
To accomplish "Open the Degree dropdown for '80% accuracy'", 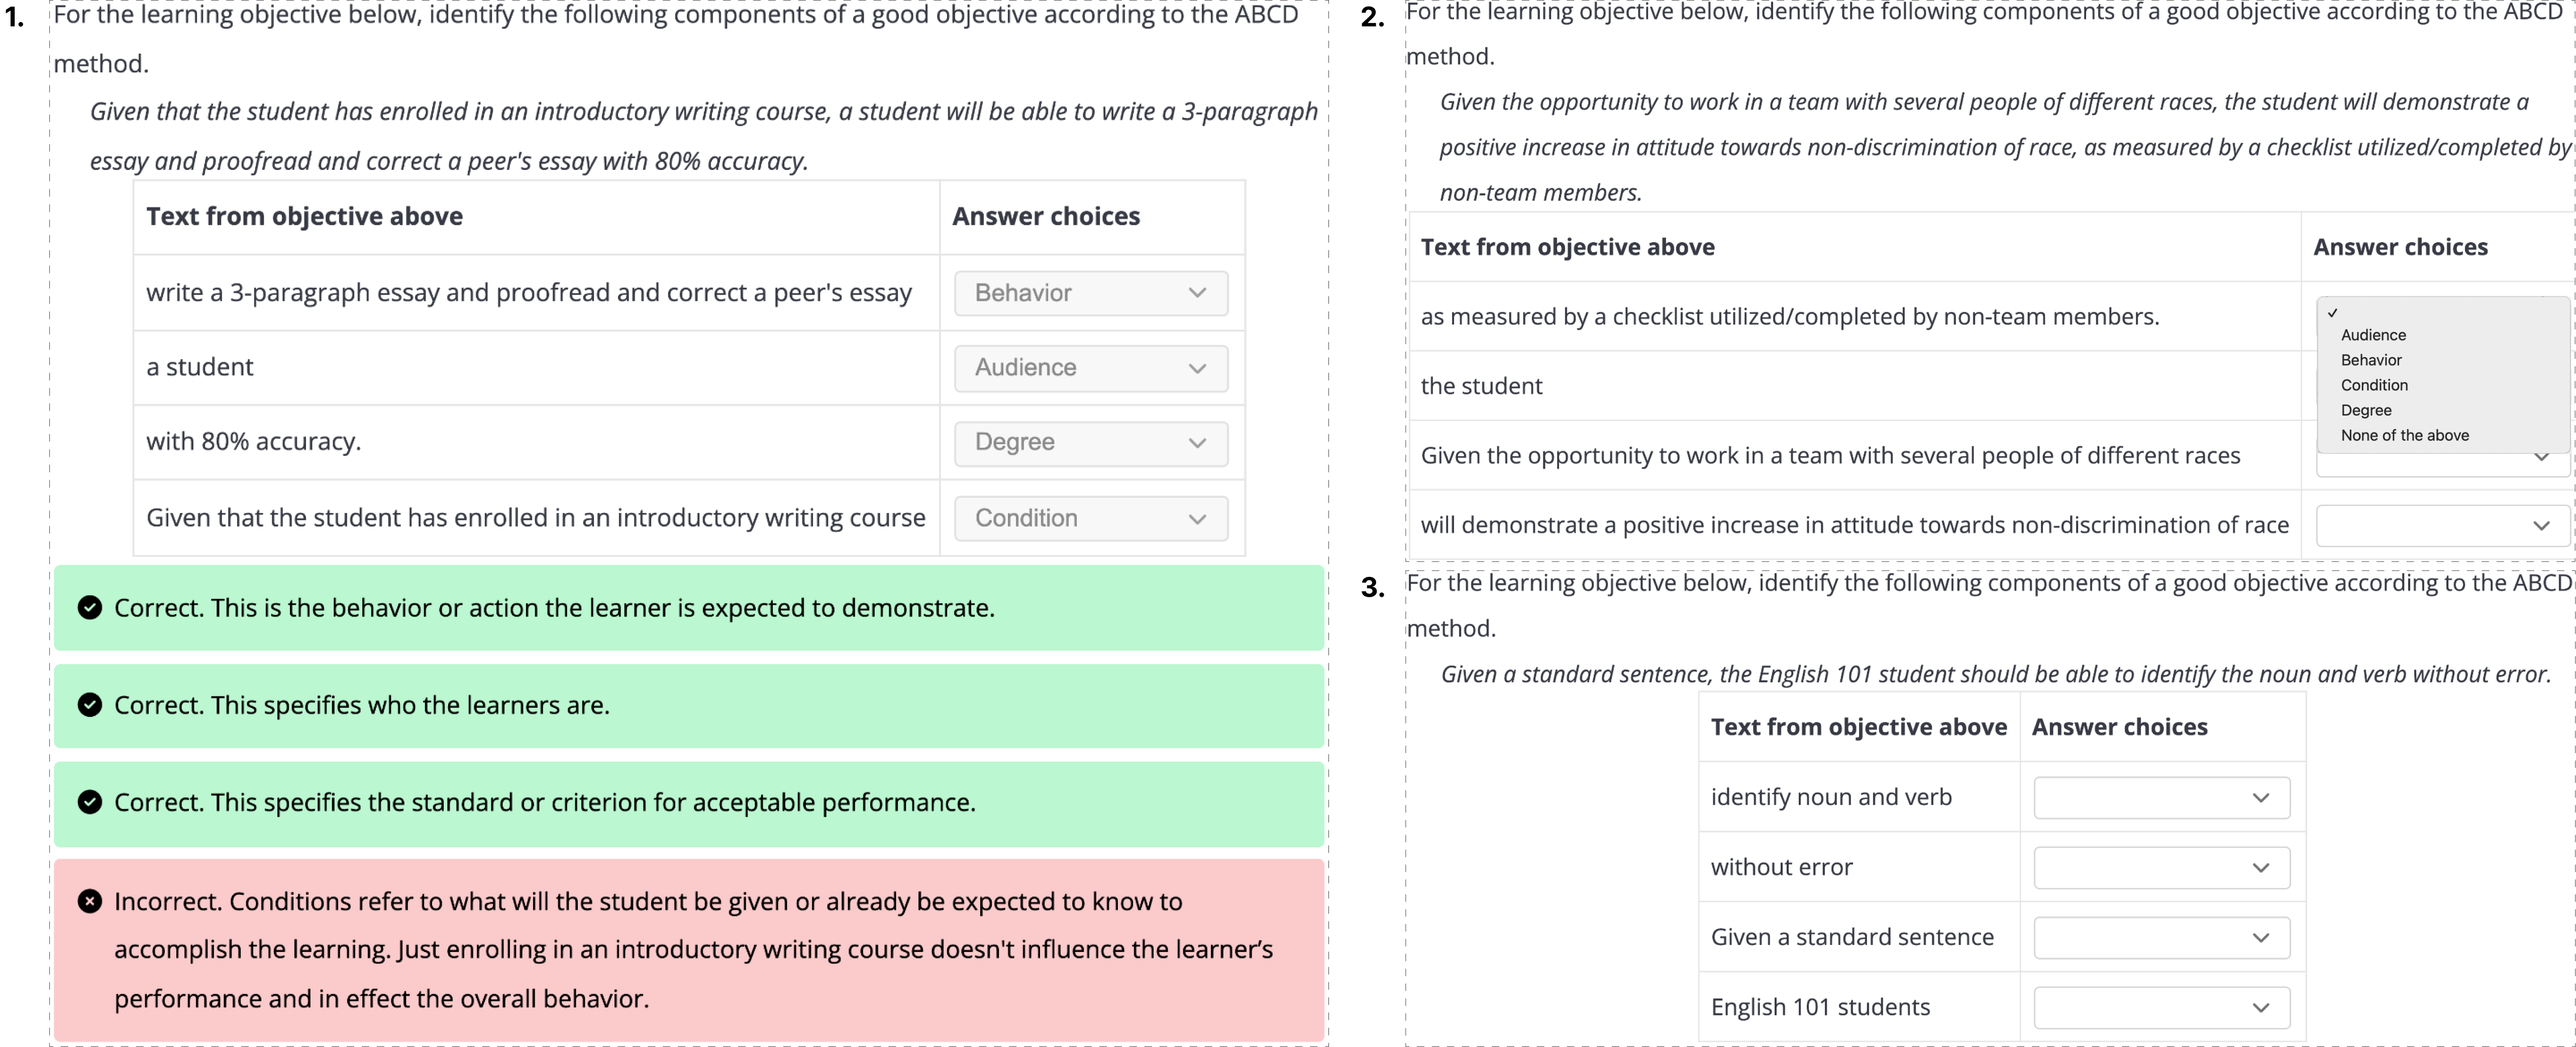I will (1090, 443).
